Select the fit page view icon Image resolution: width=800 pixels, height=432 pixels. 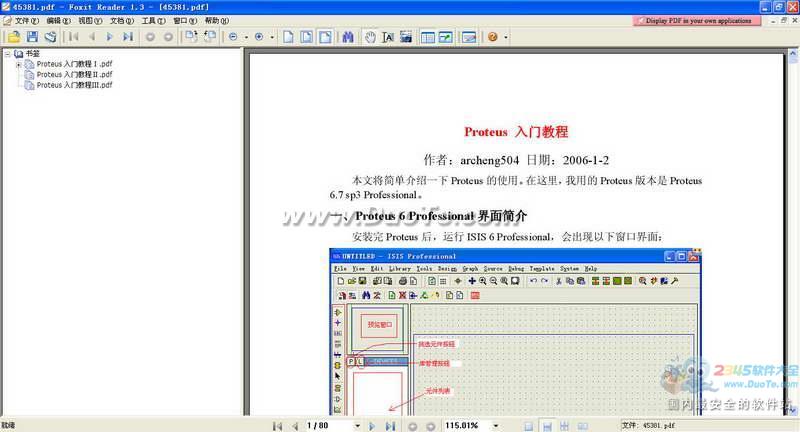tap(307, 37)
